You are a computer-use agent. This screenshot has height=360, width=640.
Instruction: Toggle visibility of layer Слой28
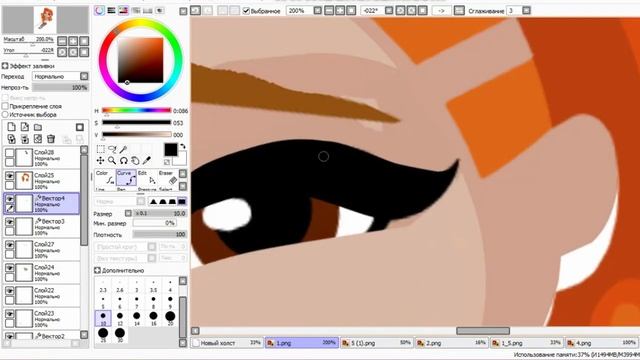pos(9,153)
